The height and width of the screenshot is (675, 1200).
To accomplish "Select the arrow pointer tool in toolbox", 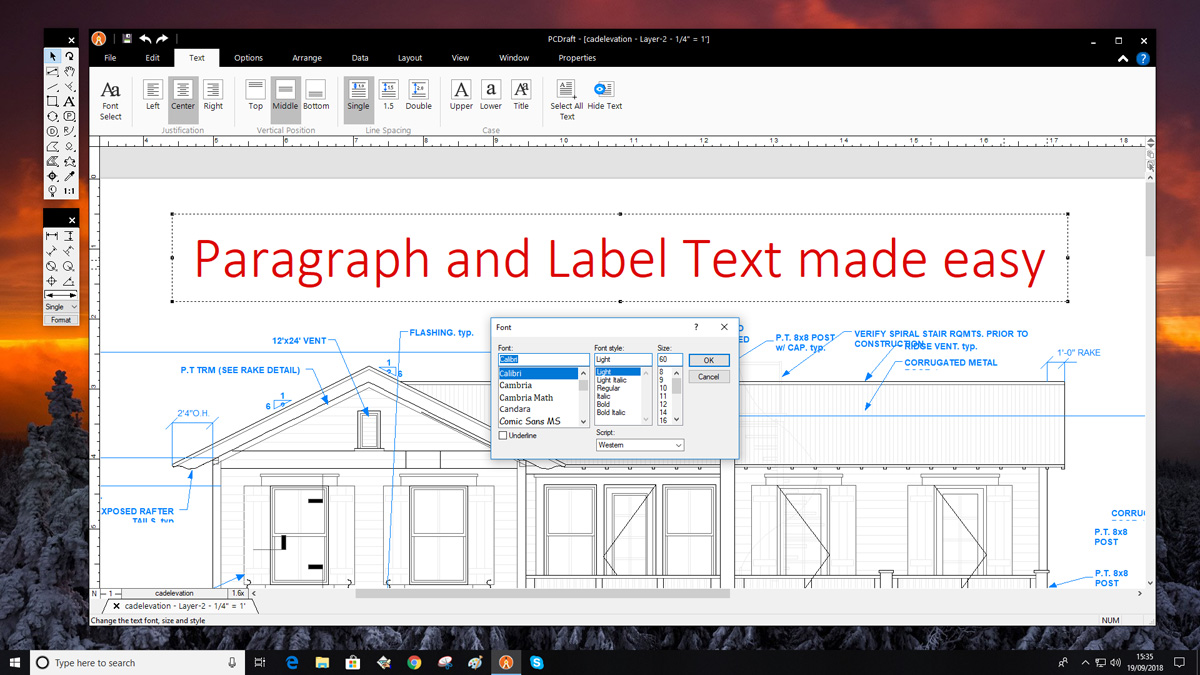I will tap(52, 57).
